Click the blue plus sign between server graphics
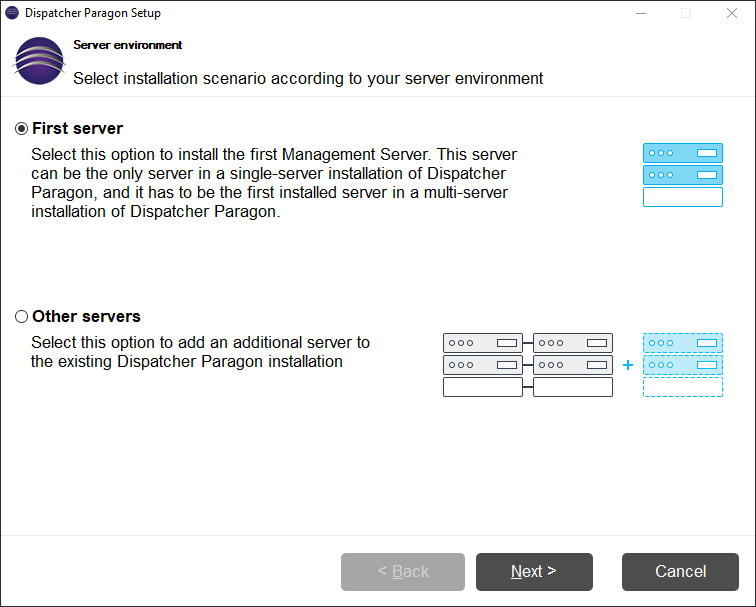Viewport: 756px width, 607px height. click(628, 365)
